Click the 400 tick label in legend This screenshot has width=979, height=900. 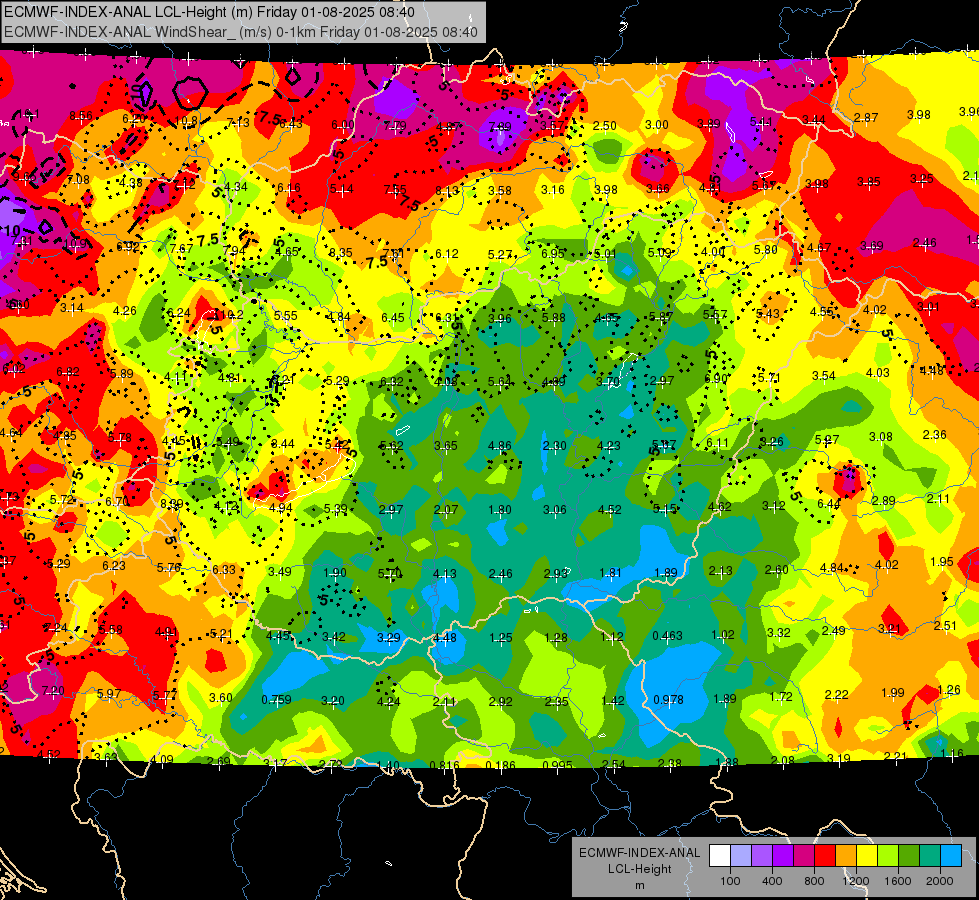coord(772,881)
